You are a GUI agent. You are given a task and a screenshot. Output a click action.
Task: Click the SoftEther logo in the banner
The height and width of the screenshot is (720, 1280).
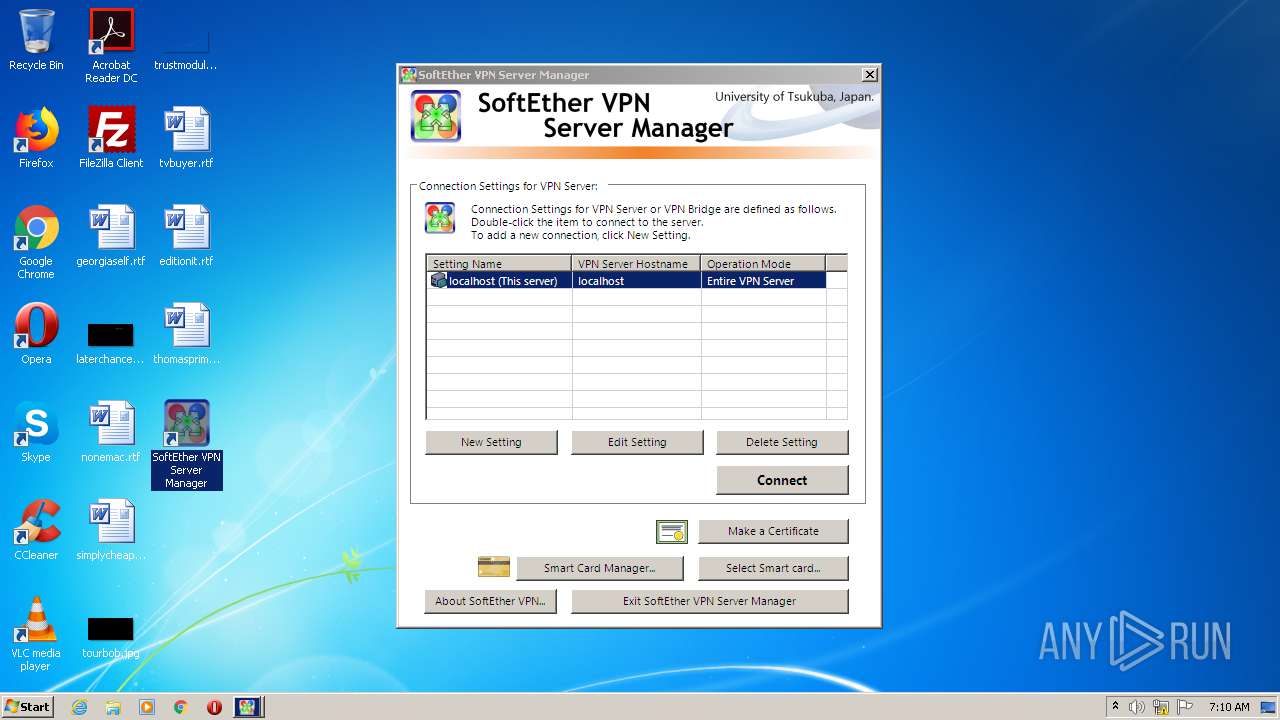(436, 116)
